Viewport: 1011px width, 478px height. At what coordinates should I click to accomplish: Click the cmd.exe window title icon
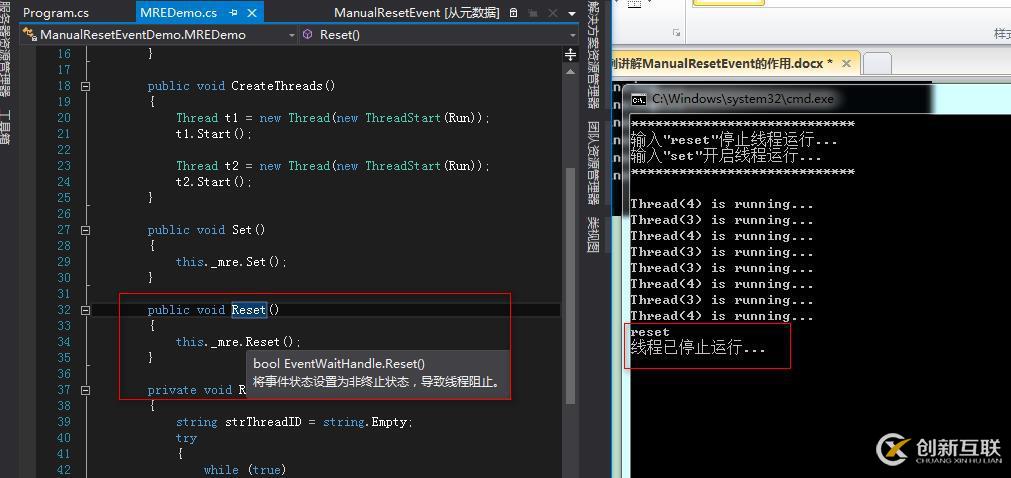click(638, 99)
